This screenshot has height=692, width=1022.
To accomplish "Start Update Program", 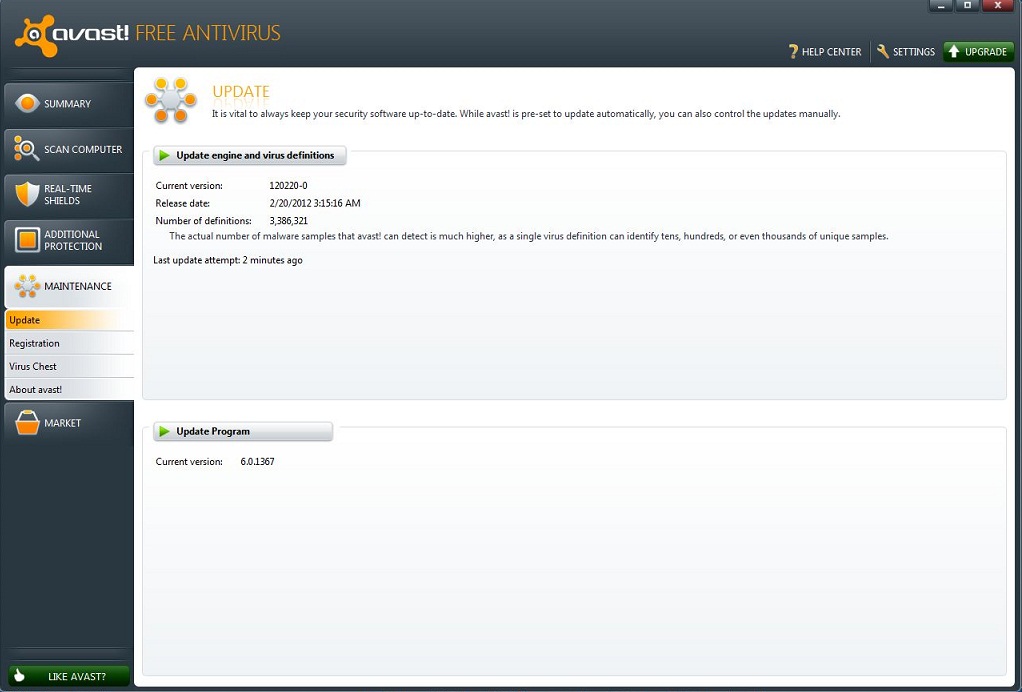I will click(243, 431).
